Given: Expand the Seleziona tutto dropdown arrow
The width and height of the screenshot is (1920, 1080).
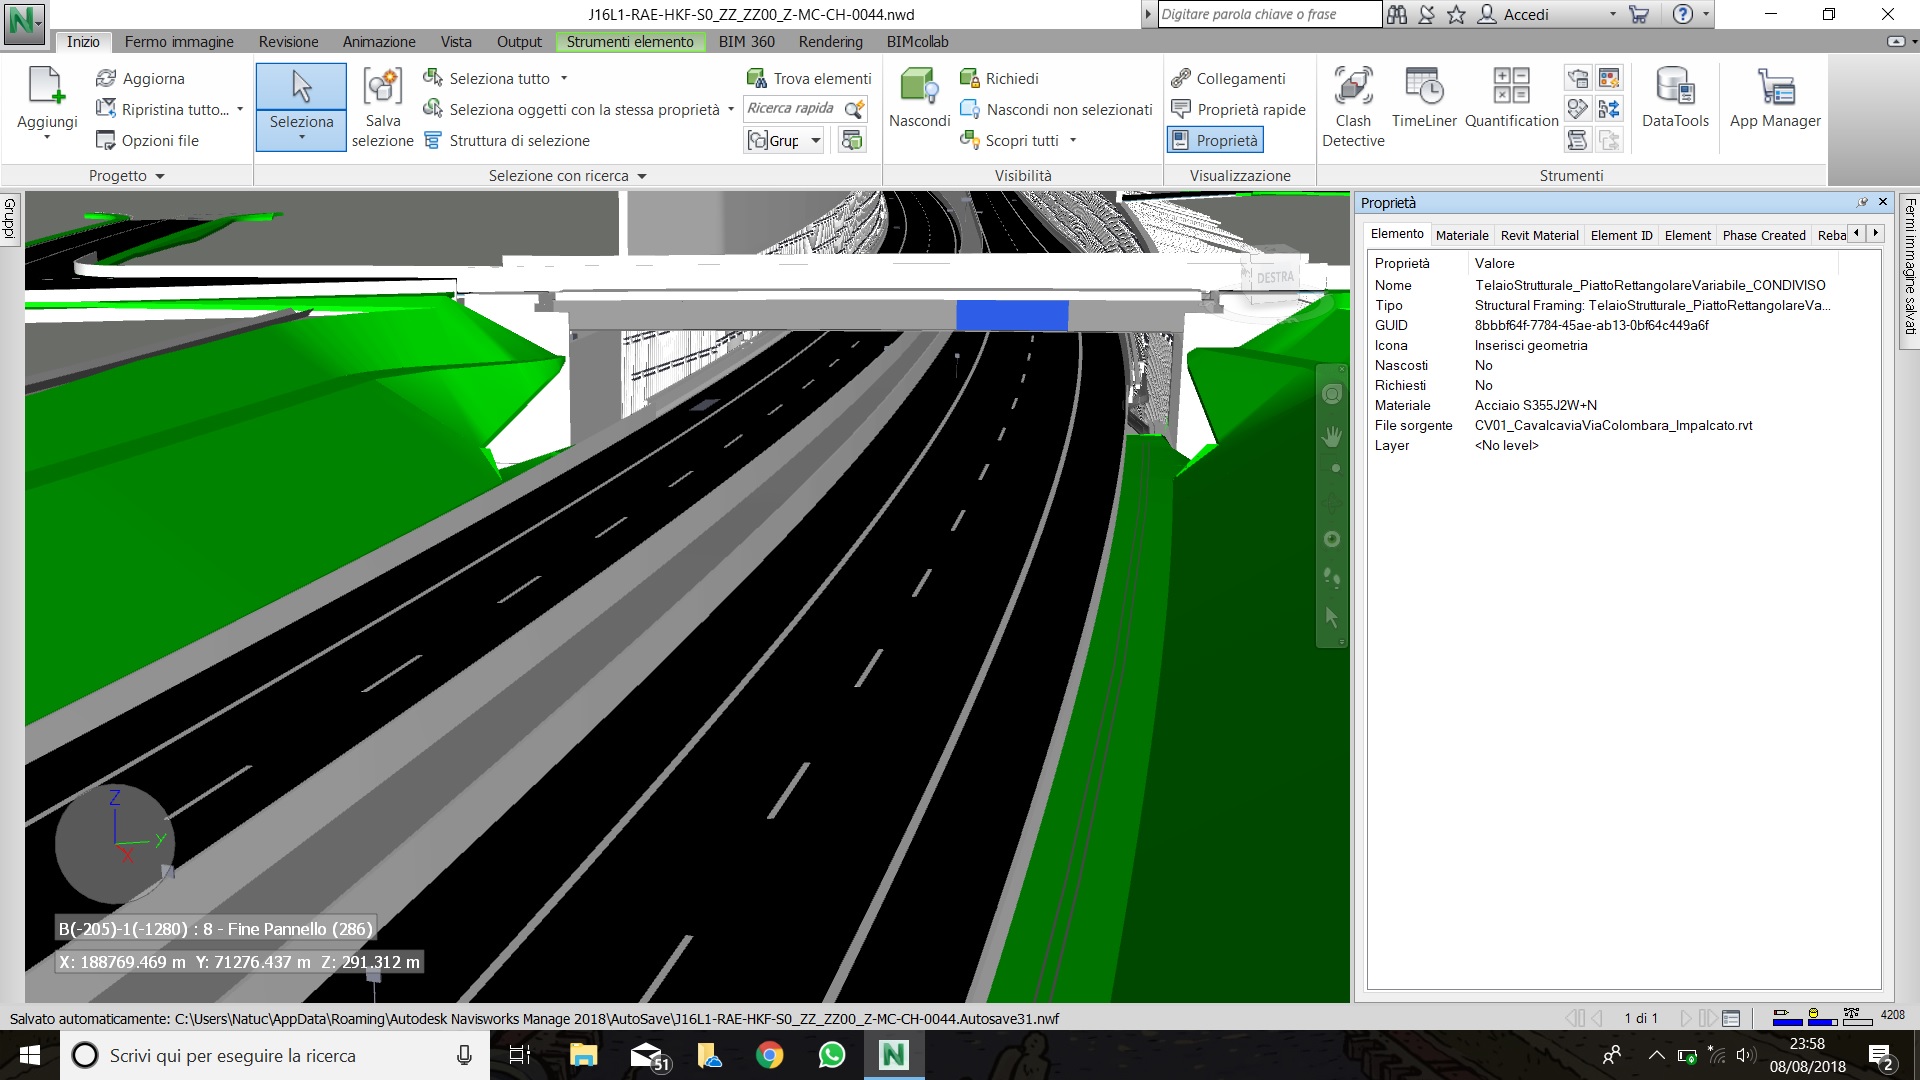Looking at the screenshot, I should (564, 78).
